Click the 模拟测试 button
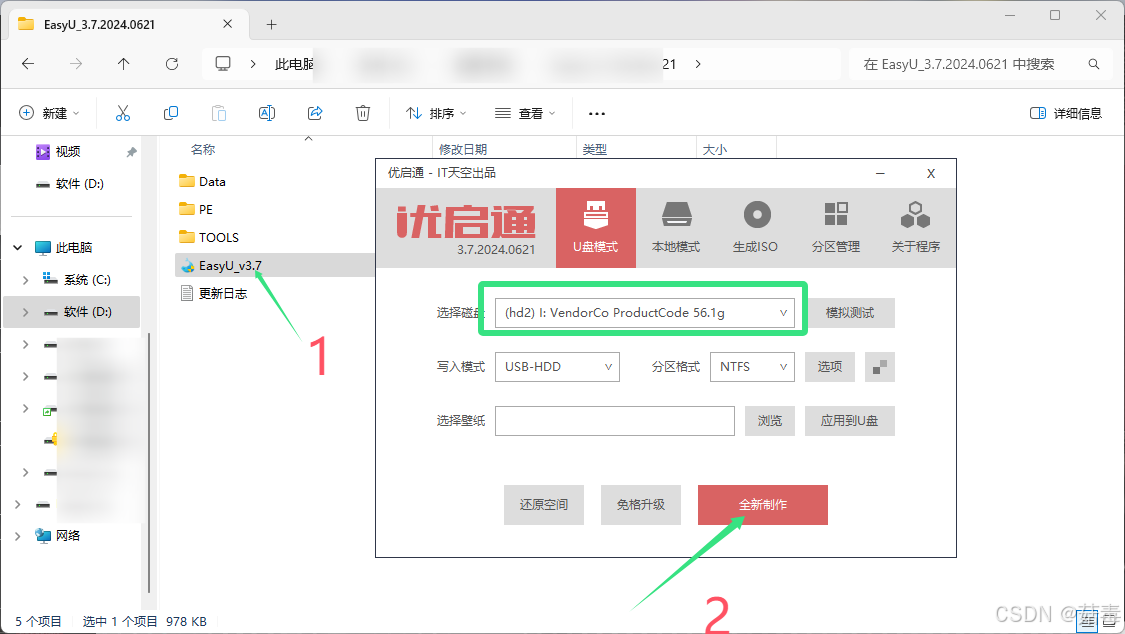Viewport: 1125px width, 634px height. pos(849,313)
